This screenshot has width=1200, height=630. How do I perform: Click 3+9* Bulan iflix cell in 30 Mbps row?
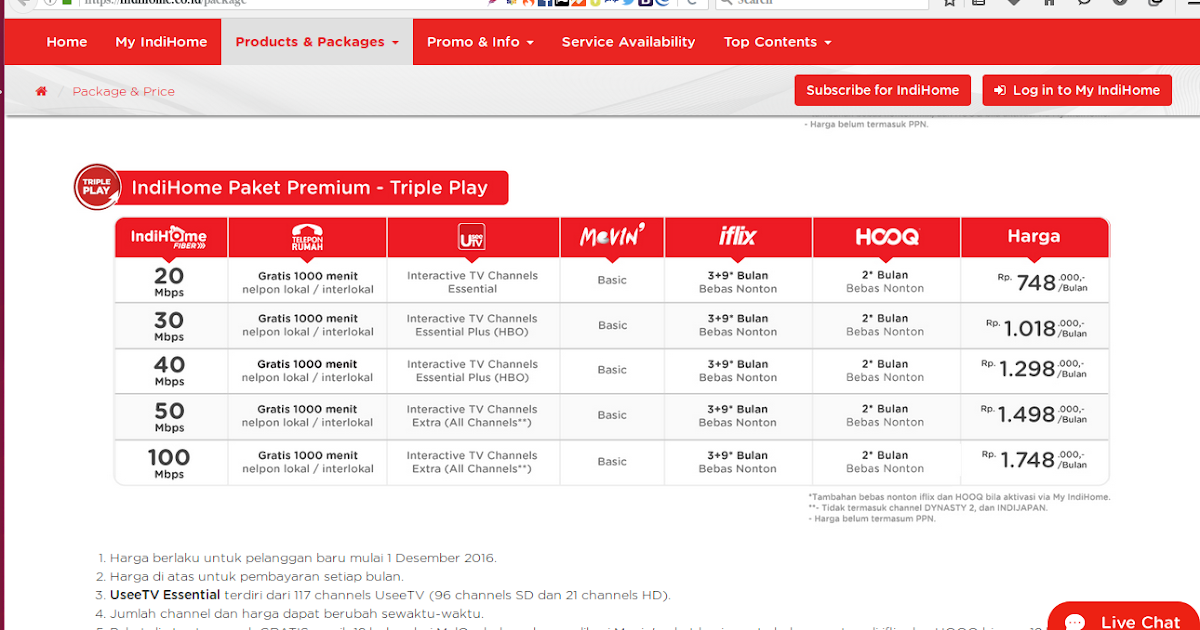click(x=738, y=325)
